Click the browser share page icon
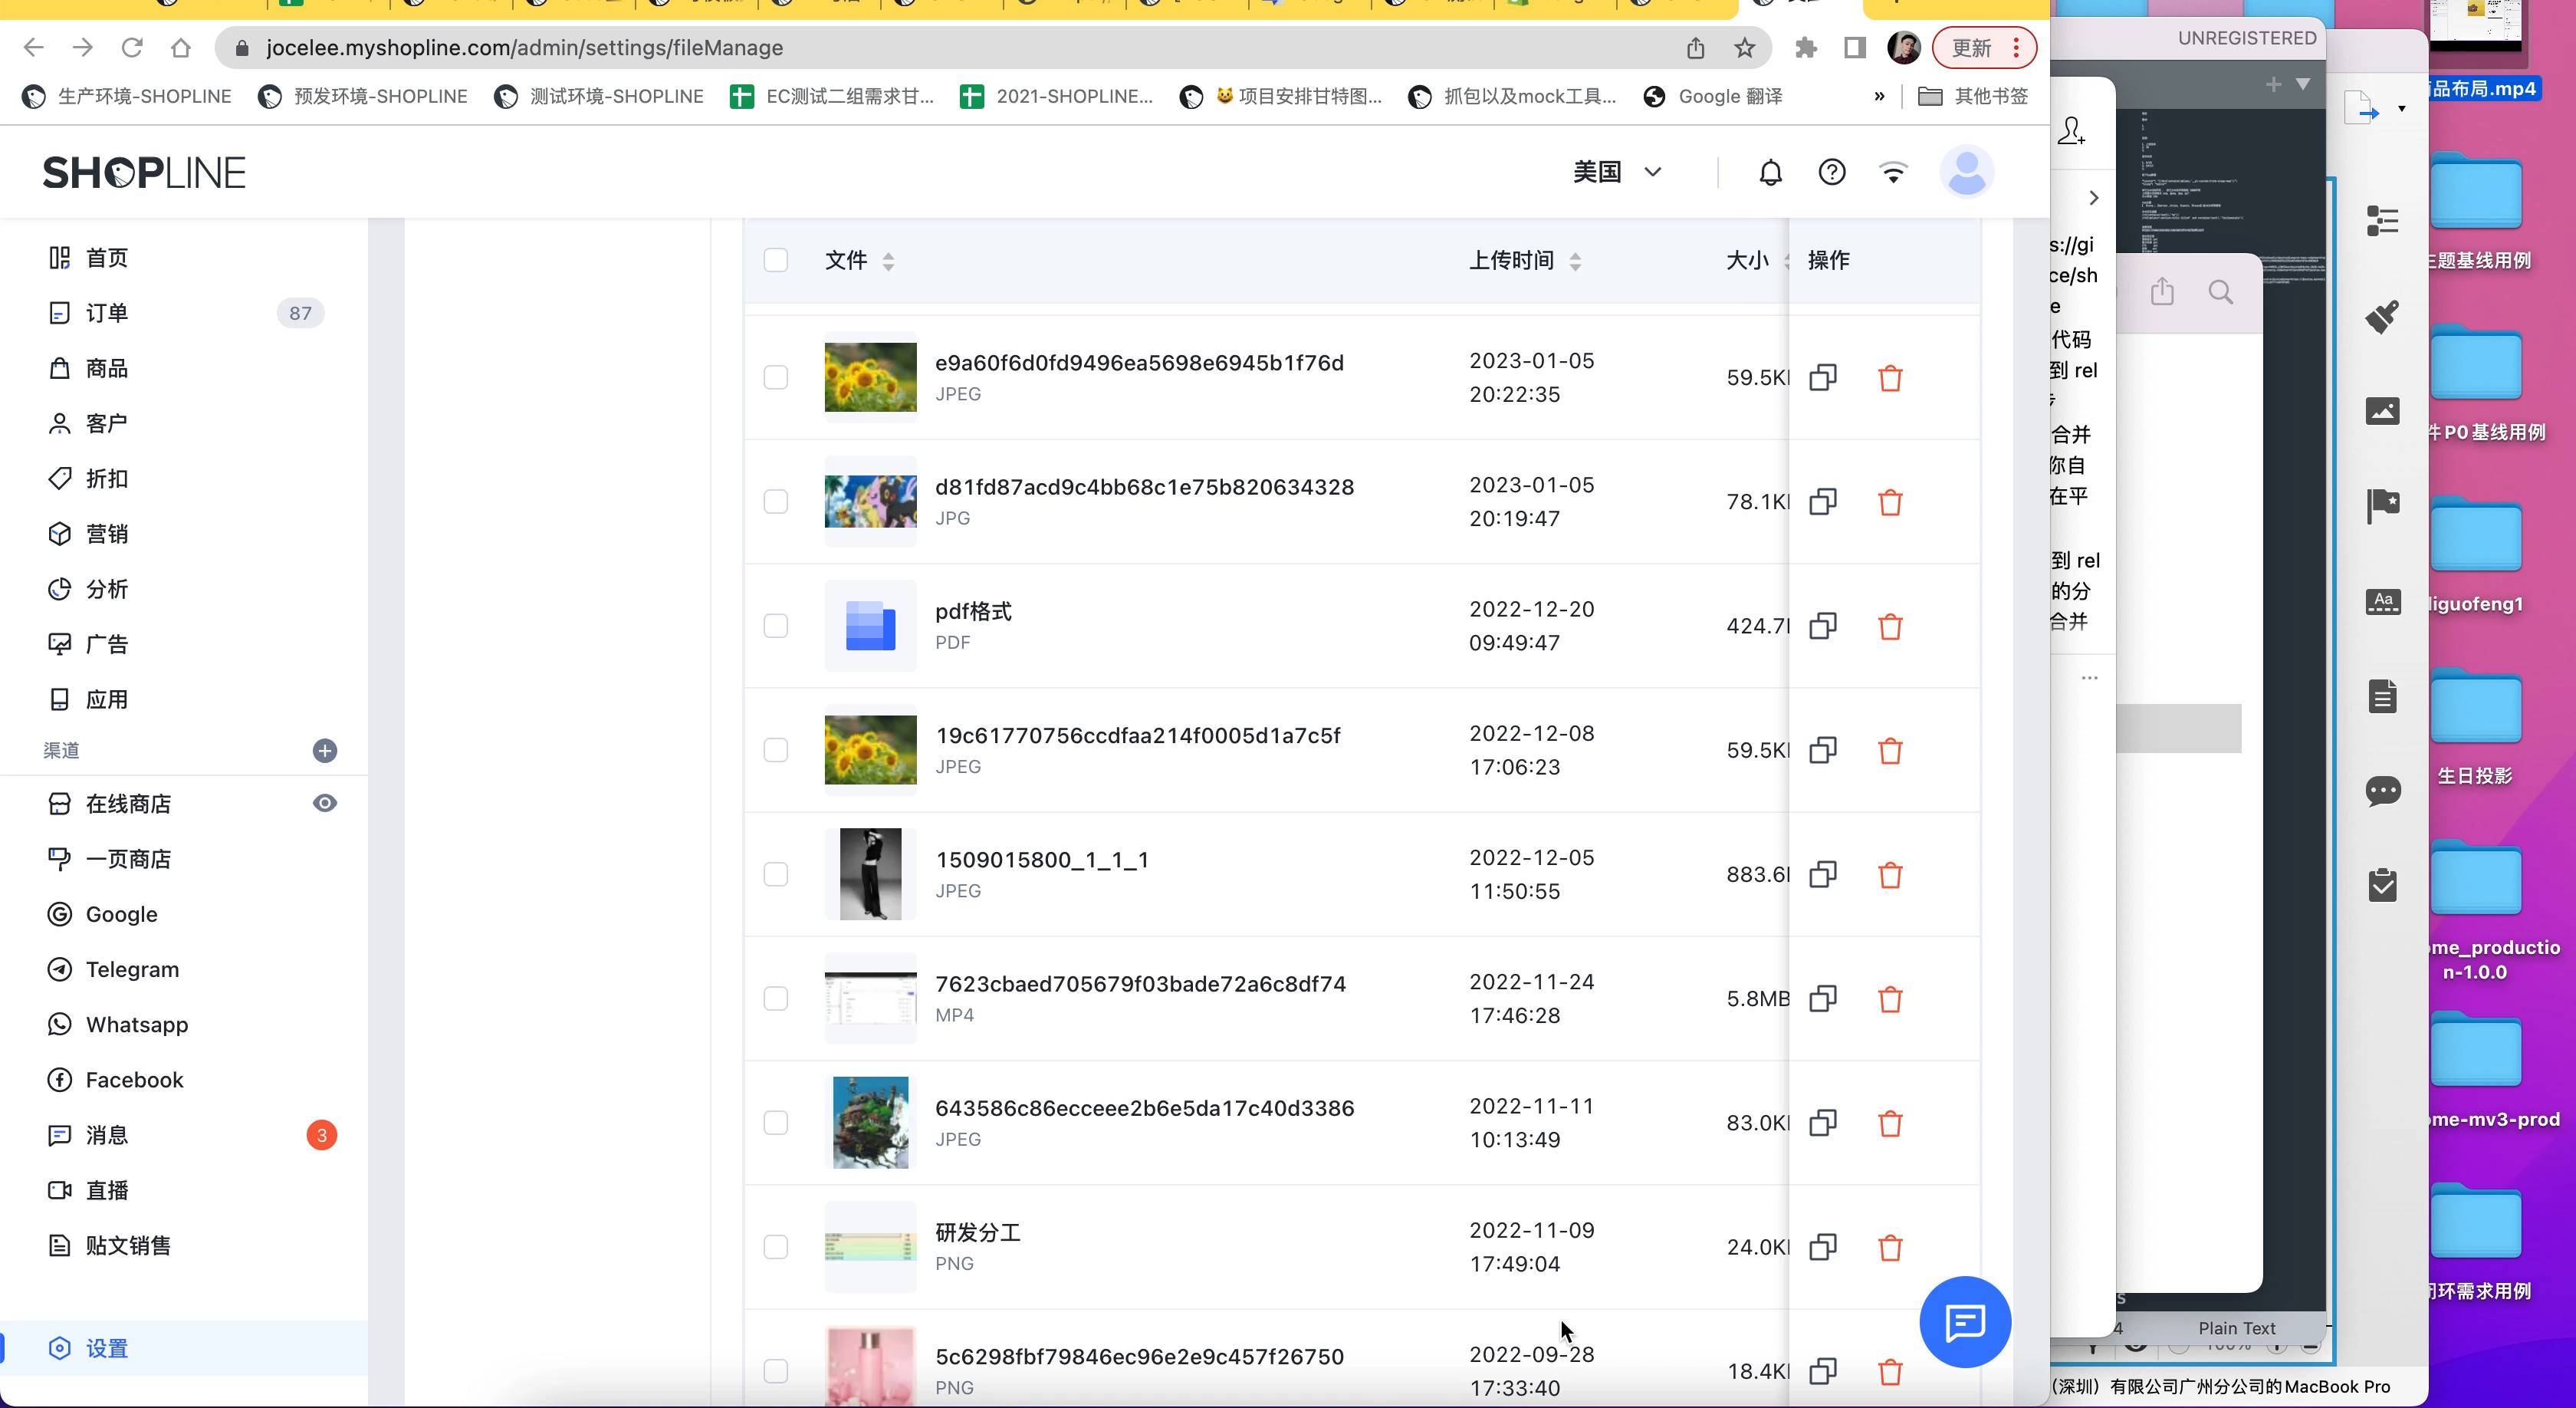 pyautogui.click(x=1695, y=47)
